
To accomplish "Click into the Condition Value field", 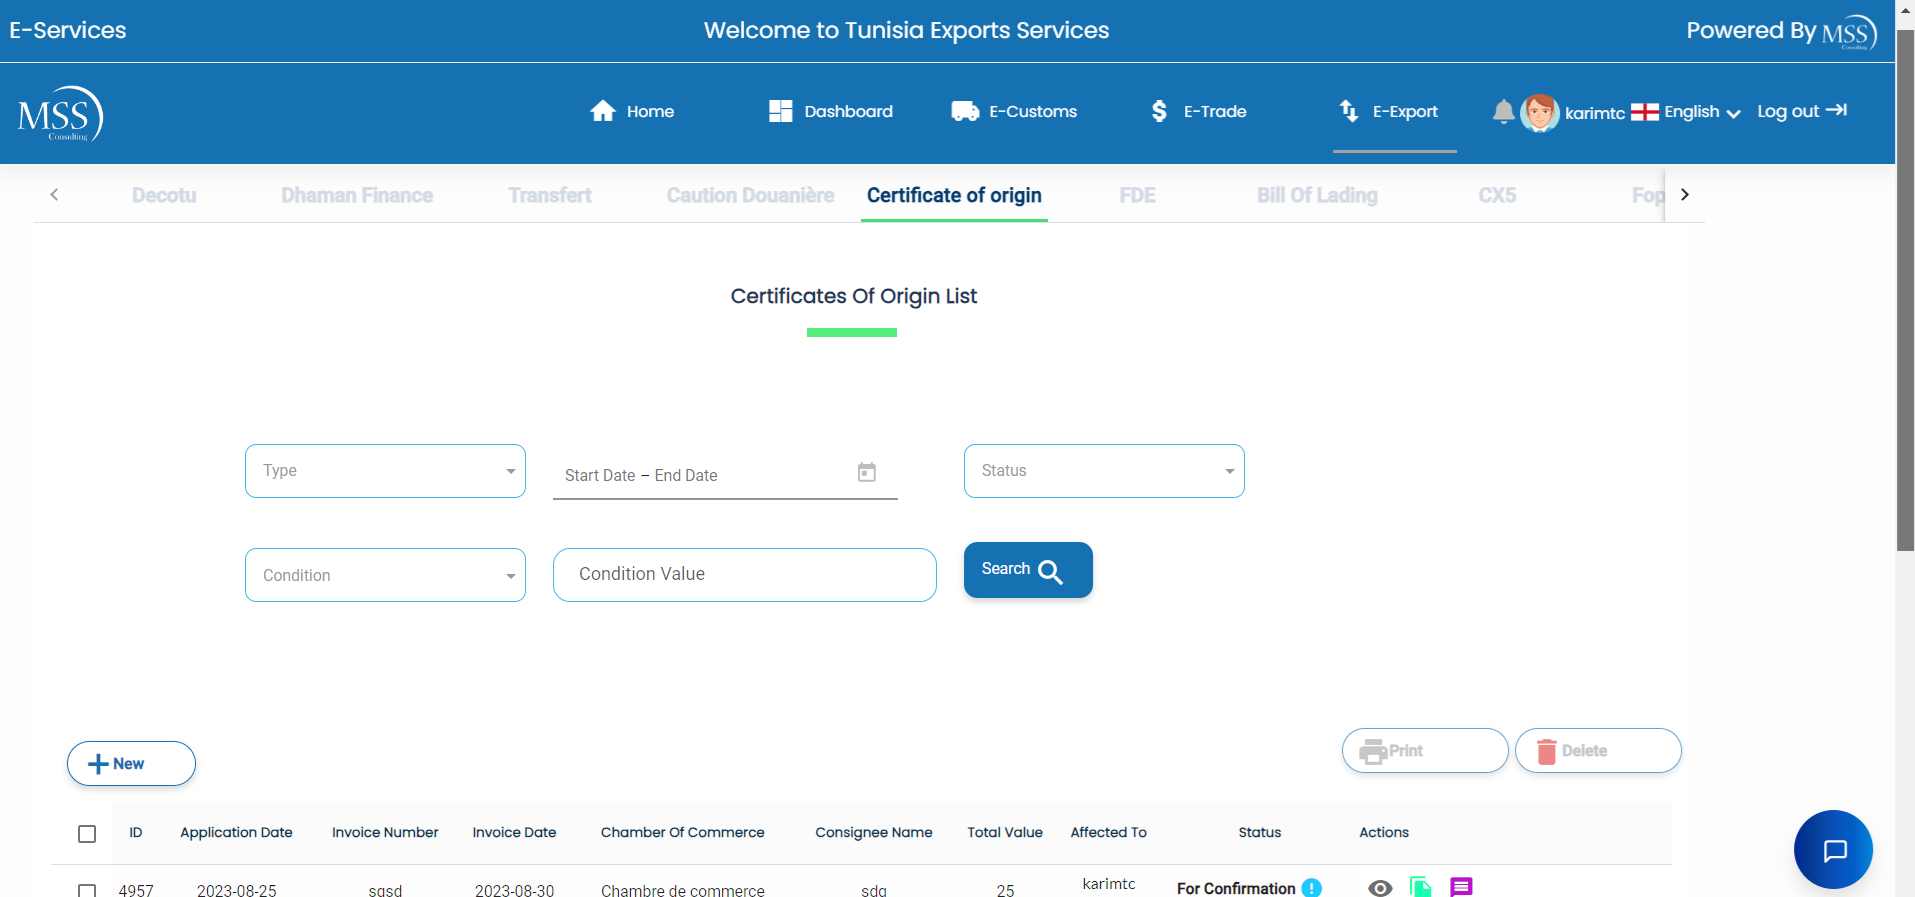I will [744, 575].
